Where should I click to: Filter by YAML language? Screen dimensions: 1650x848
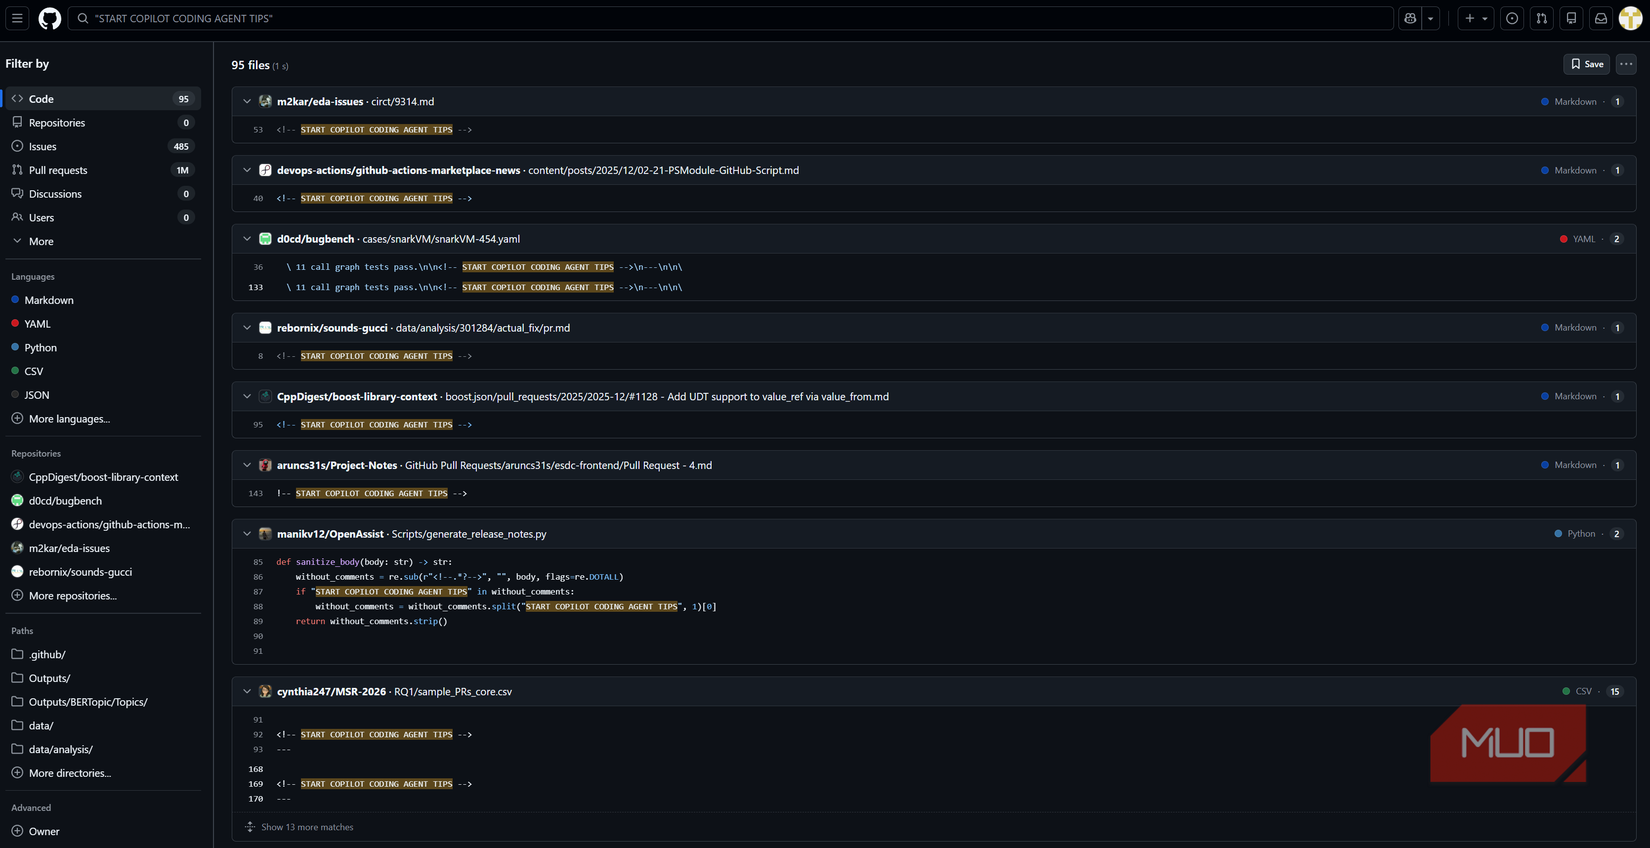click(x=103, y=324)
